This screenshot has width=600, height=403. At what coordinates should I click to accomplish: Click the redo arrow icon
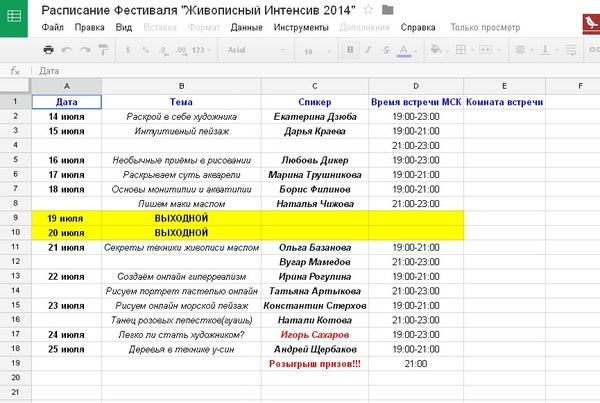coord(85,50)
